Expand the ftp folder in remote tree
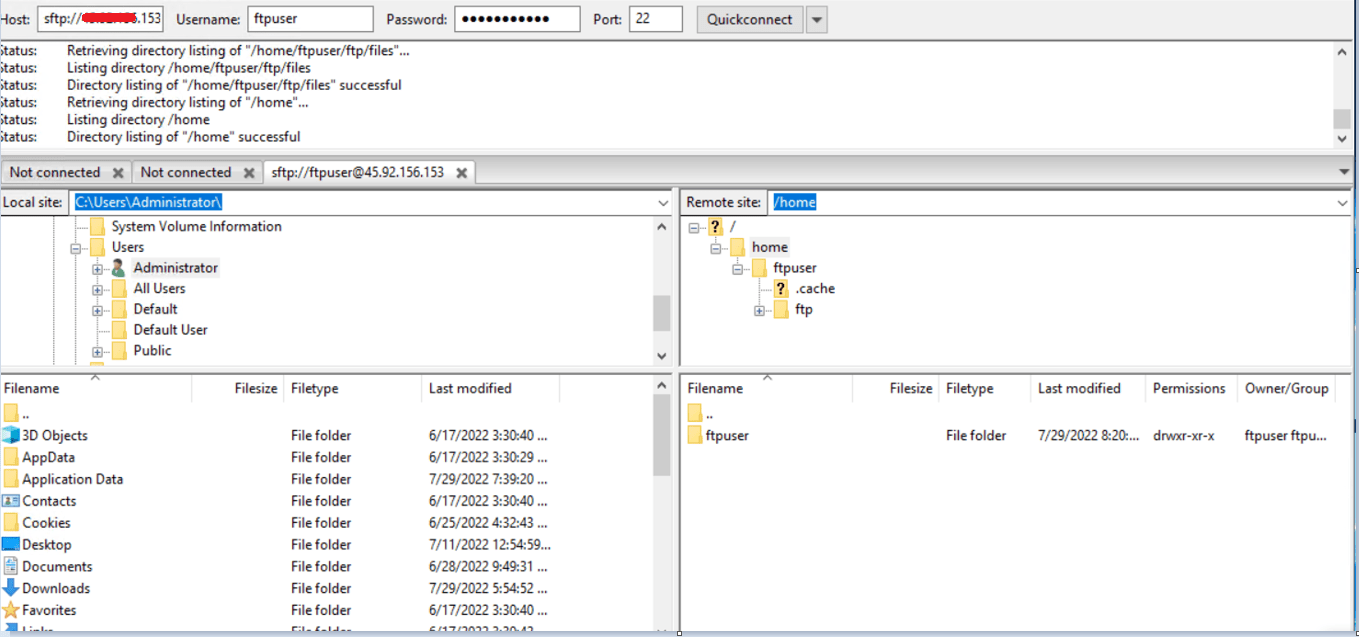Viewport: 1359px width, 637px height. pos(758,310)
